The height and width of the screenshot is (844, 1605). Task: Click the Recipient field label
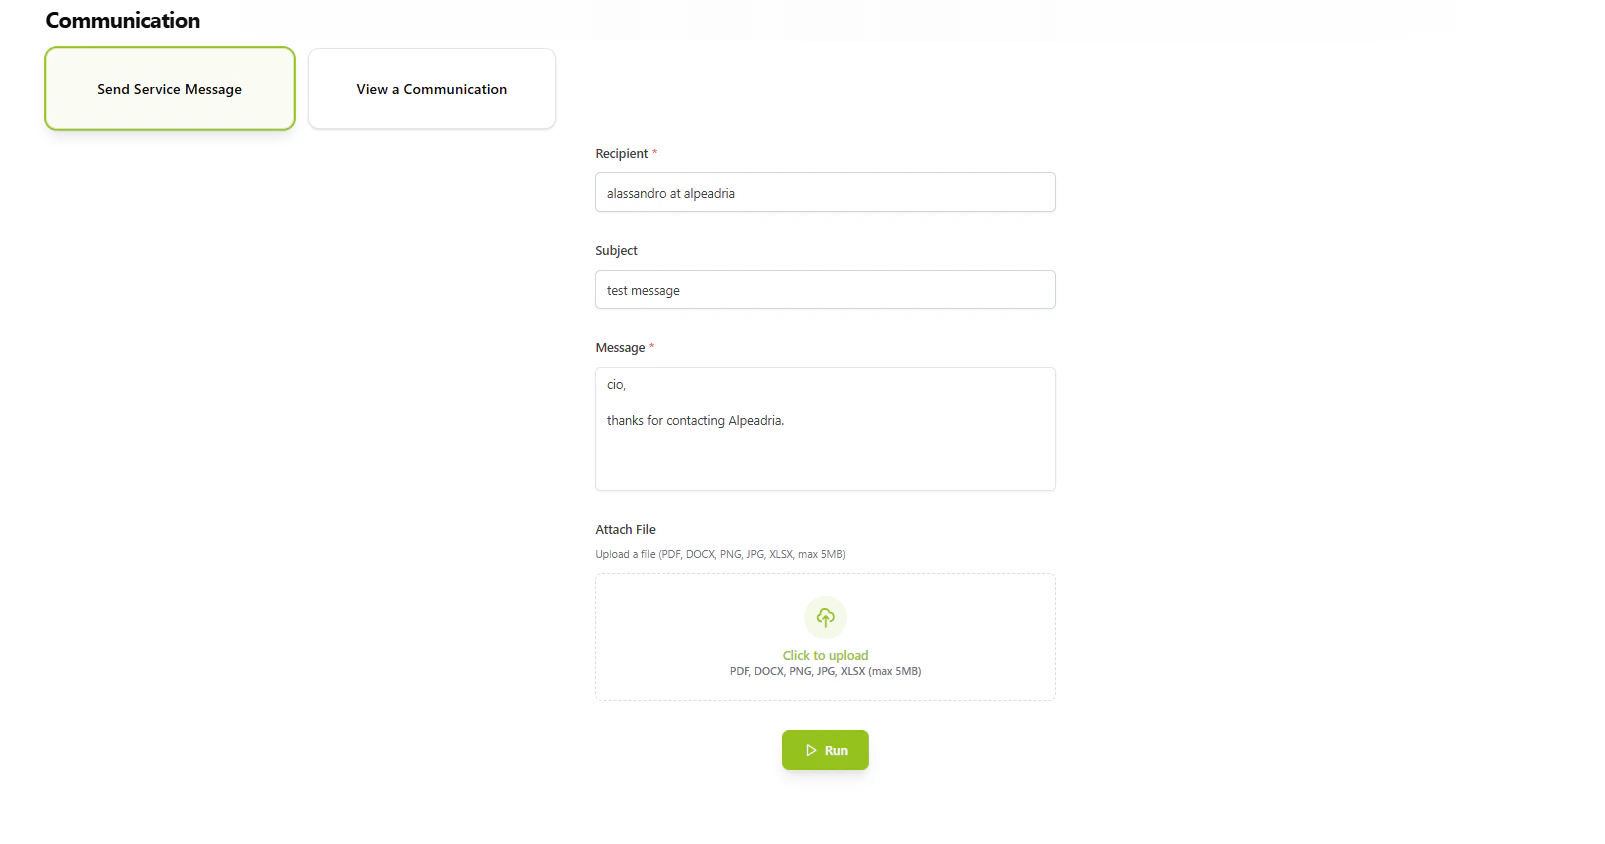pyautogui.click(x=619, y=153)
